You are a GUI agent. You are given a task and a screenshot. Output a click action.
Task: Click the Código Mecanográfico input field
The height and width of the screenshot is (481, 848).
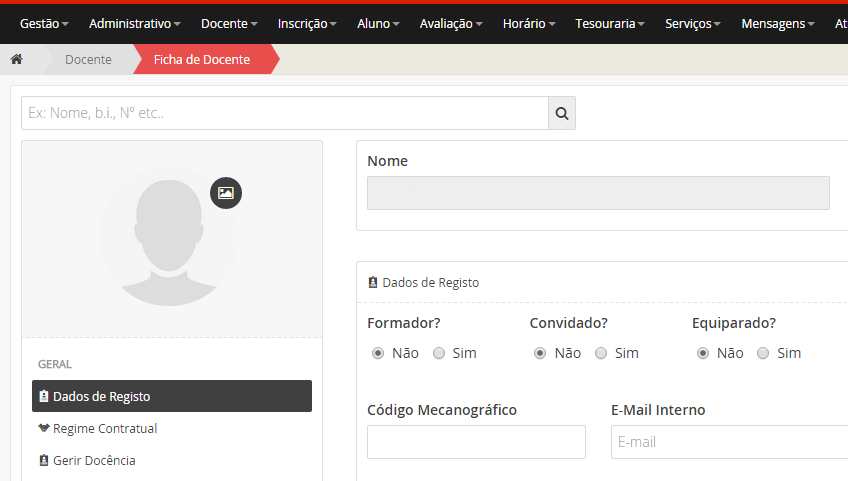coord(476,442)
